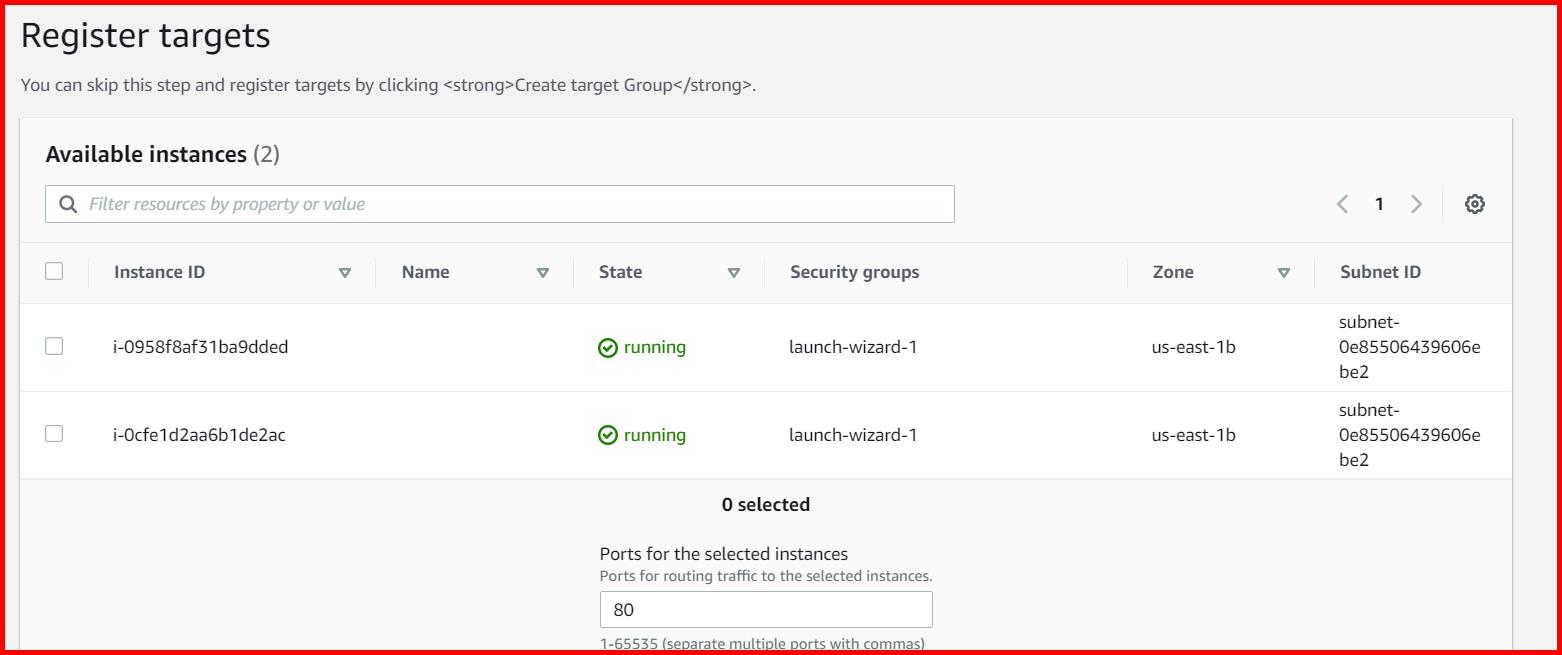
Task: Select the checkbox for instance i-0cfe1d2aa6b1de2ac
Action: 55,435
